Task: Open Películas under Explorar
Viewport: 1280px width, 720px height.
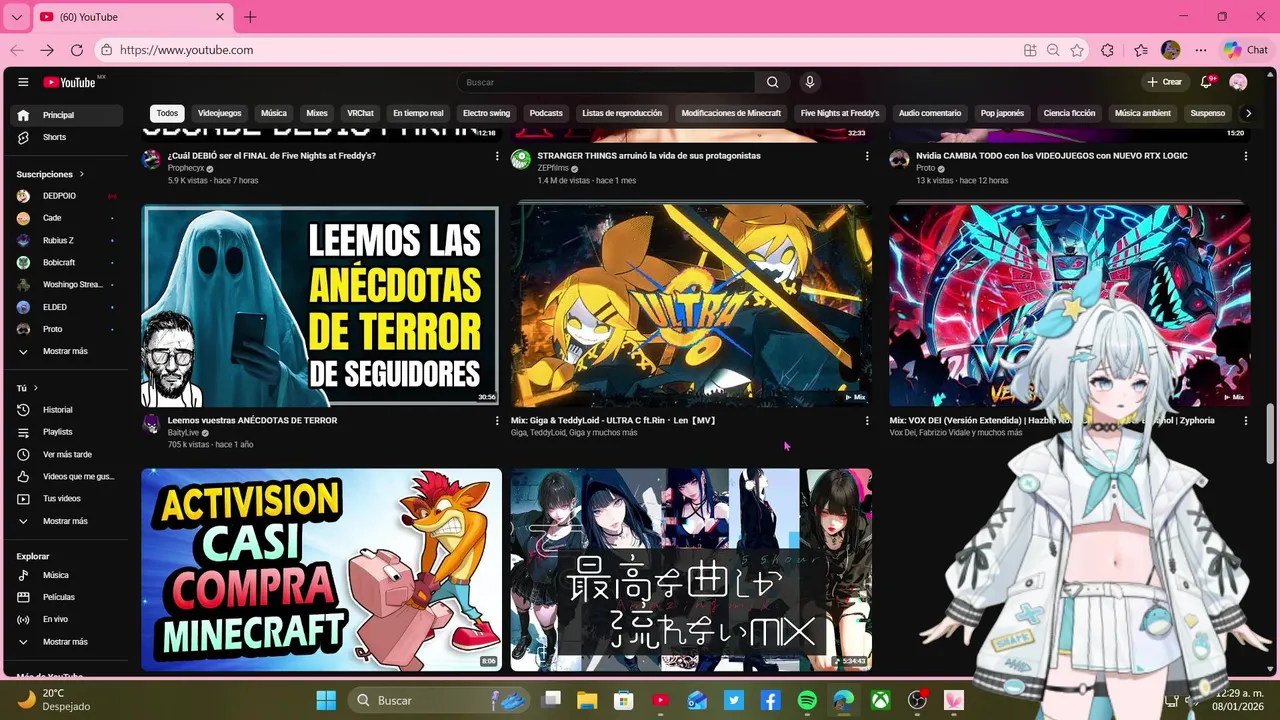Action: point(67,597)
